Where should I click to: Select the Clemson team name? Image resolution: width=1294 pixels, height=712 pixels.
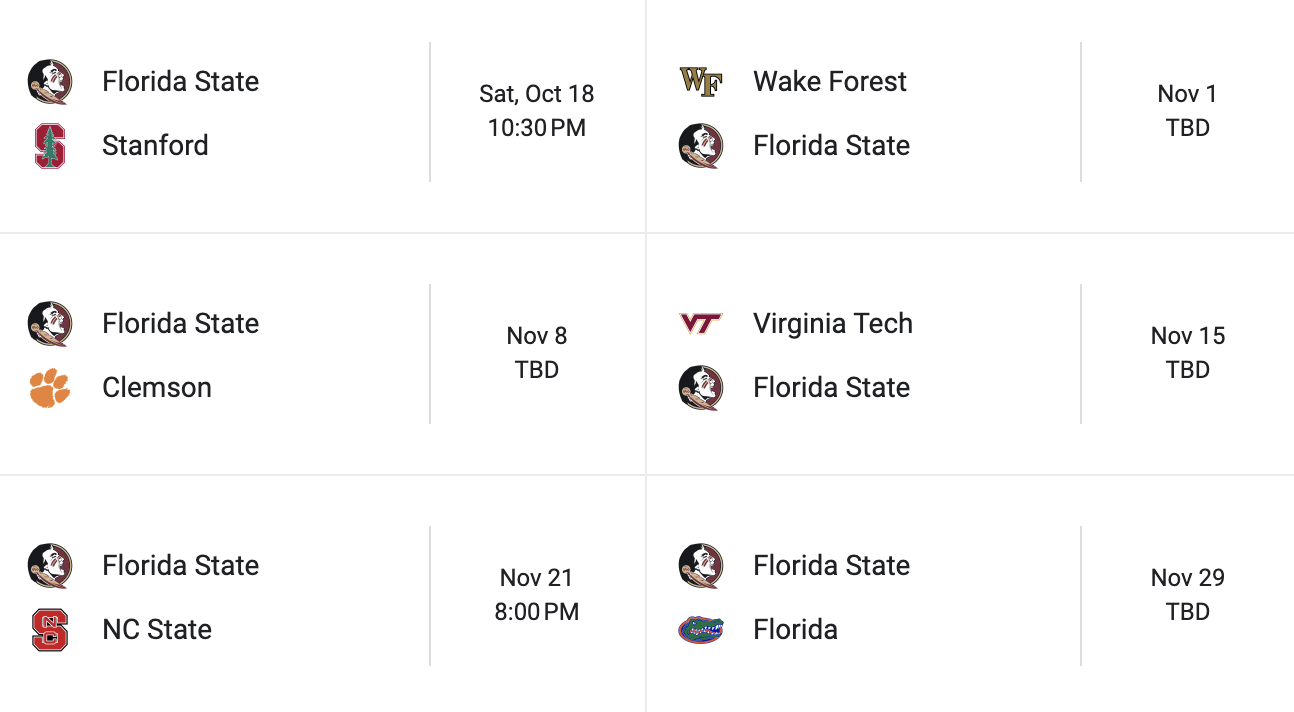tap(157, 388)
